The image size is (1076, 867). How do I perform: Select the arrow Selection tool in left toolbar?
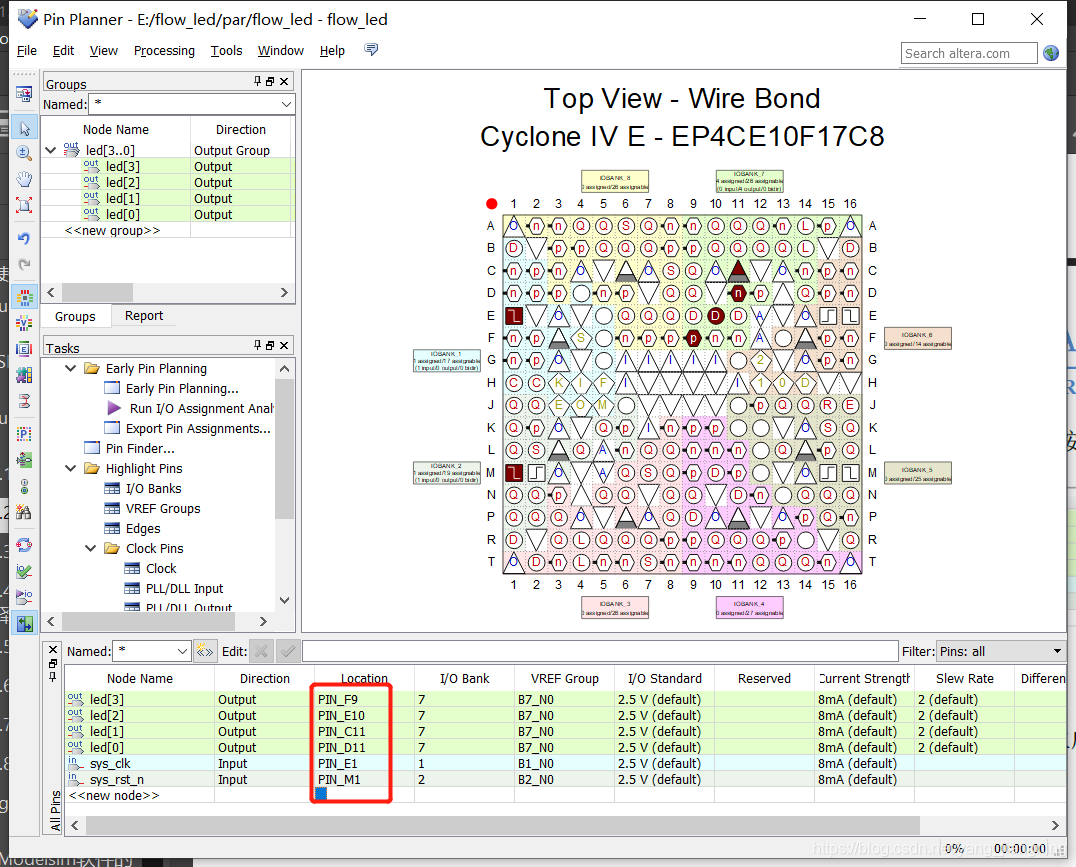click(24, 128)
